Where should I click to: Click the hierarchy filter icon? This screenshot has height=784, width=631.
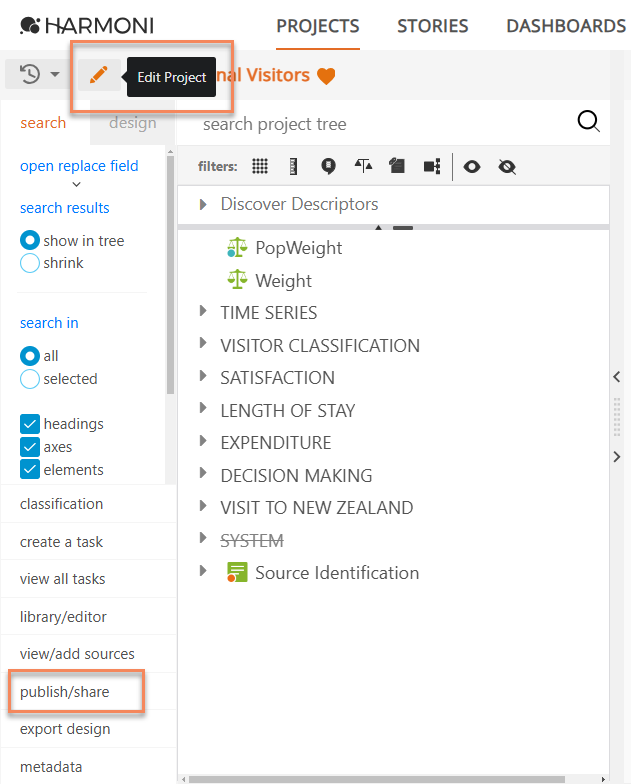[432, 166]
